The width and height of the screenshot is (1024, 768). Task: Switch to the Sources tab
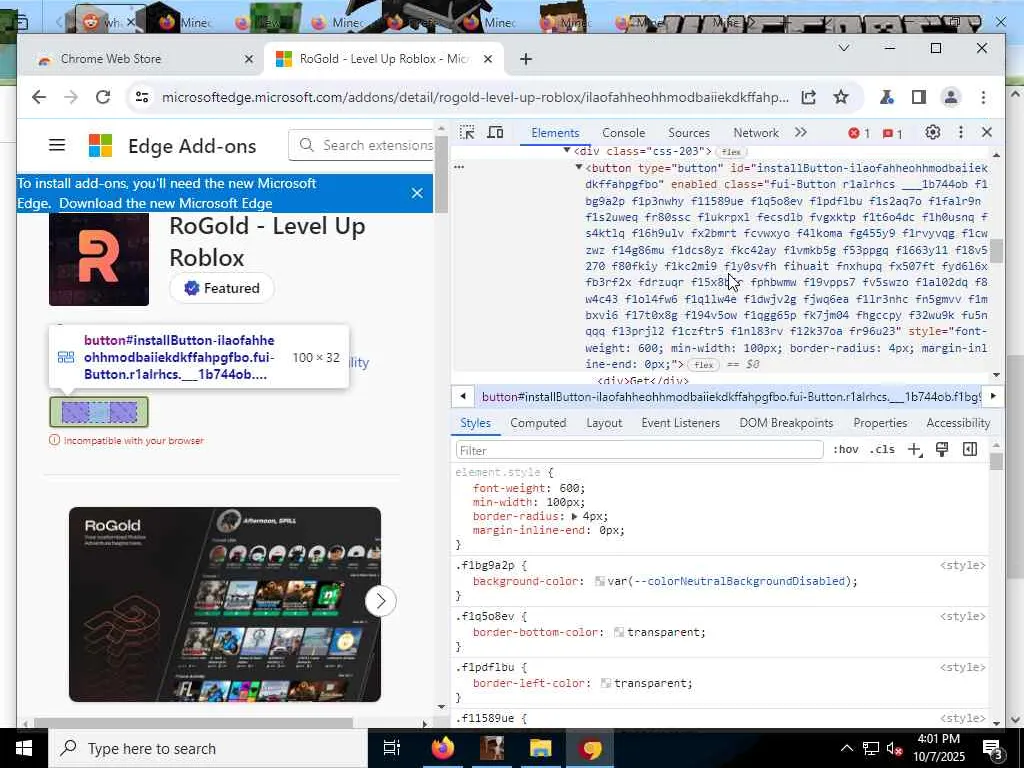pos(688,133)
